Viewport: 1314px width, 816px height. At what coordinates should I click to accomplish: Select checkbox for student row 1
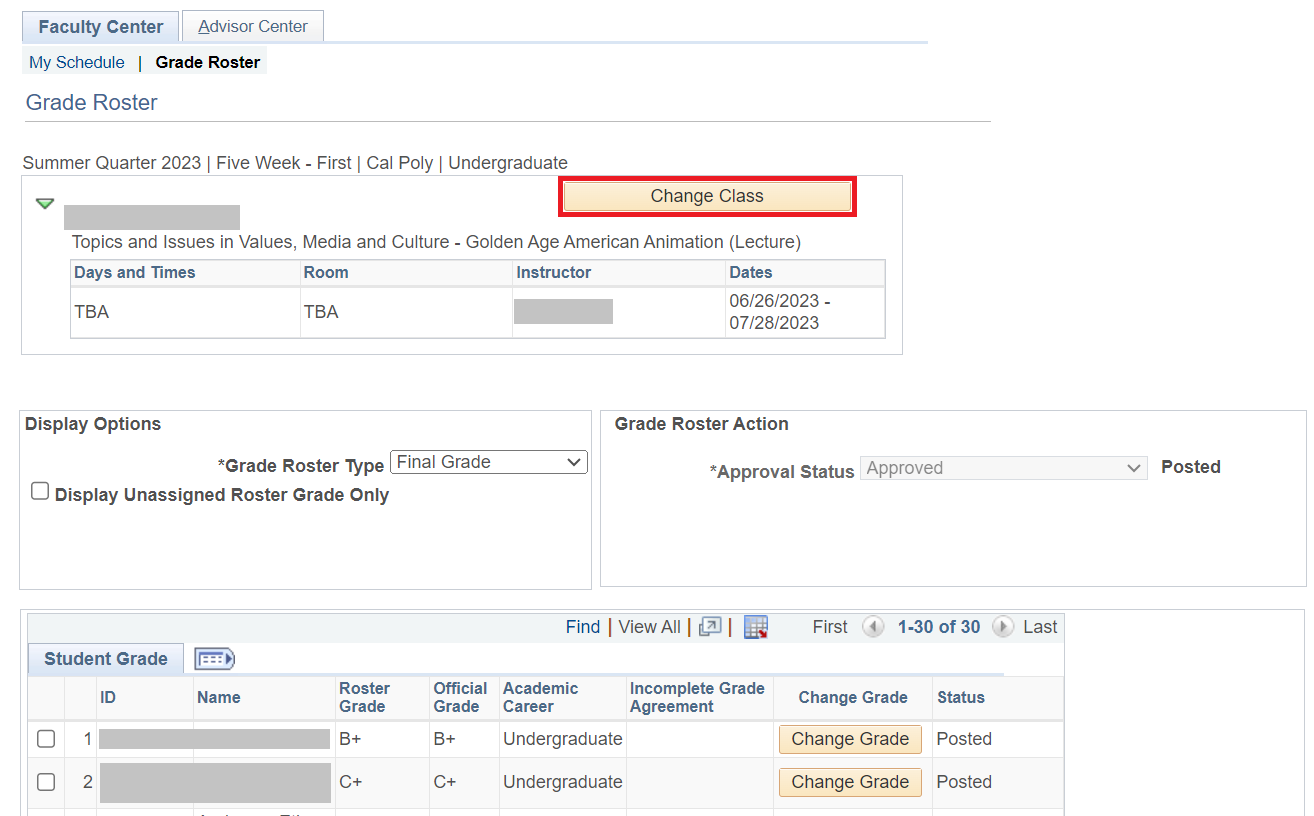pyautogui.click(x=46, y=739)
